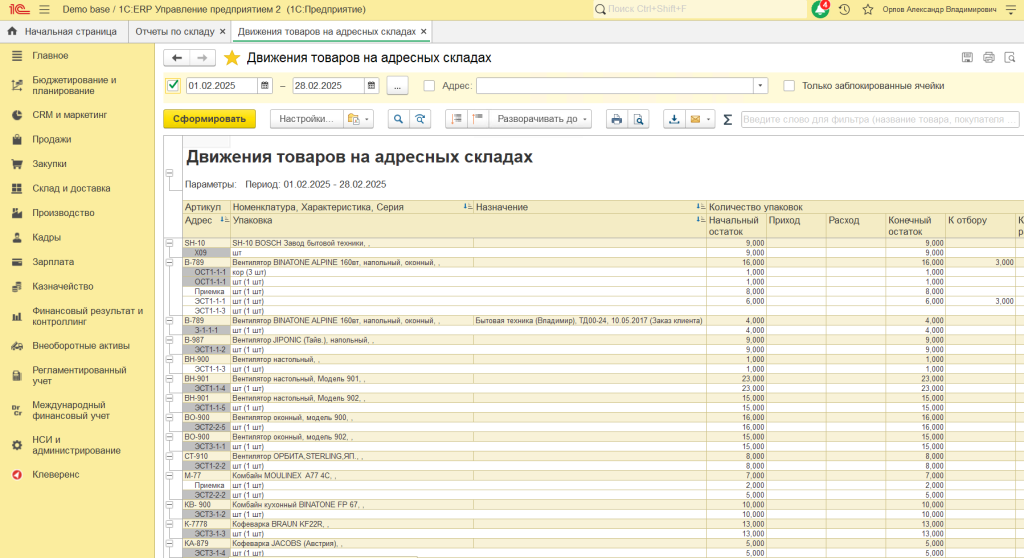Click the sum sigma icon
This screenshot has height=558, width=1024.
coord(728,120)
